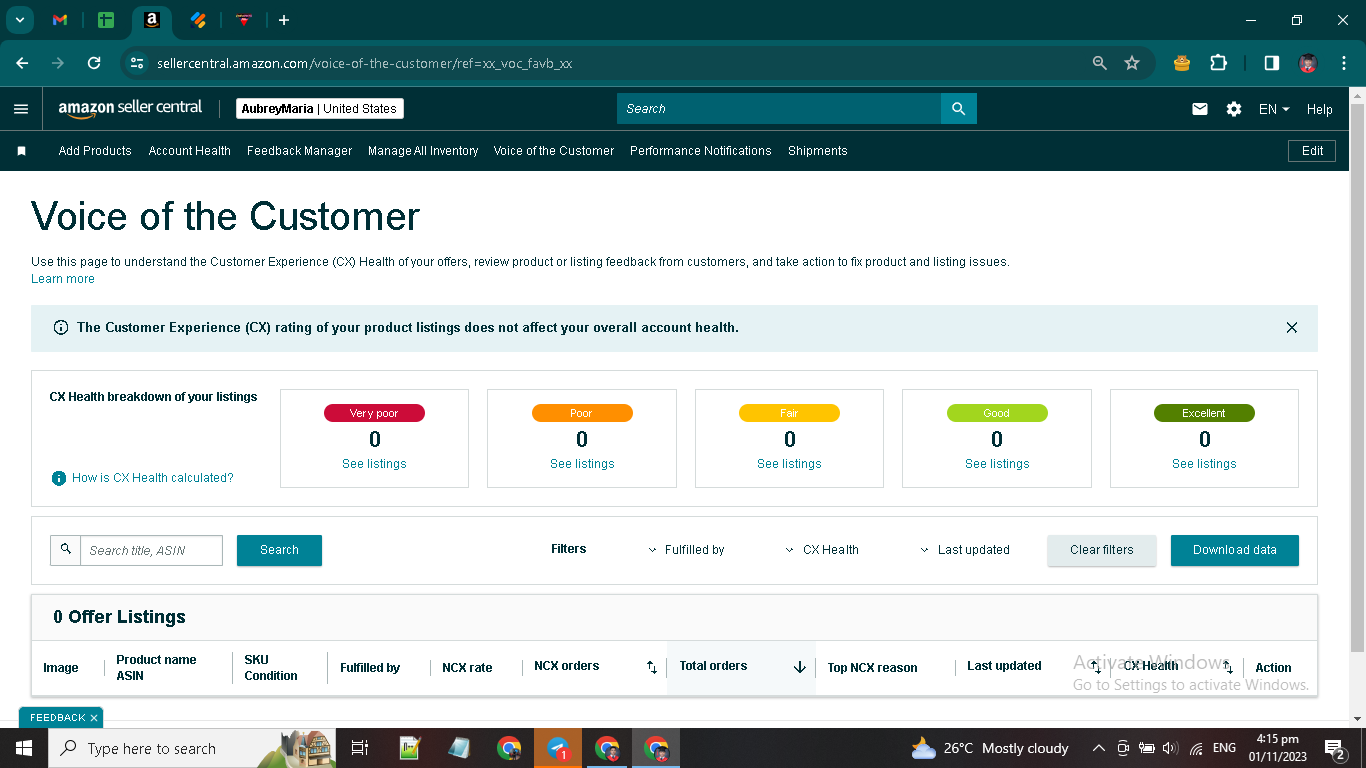Click the Search title, ASIN field
Viewport: 1366px width, 768px height.
(151, 550)
